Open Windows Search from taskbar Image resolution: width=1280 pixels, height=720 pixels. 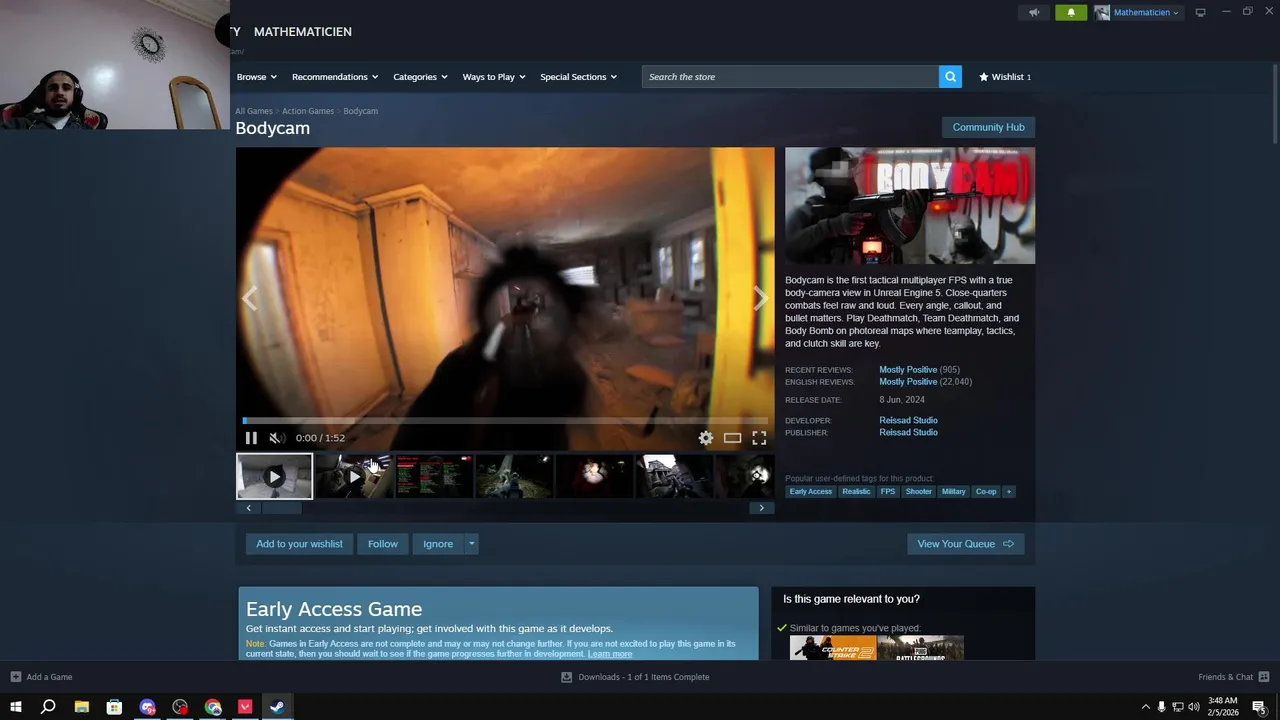coord(48,707)
